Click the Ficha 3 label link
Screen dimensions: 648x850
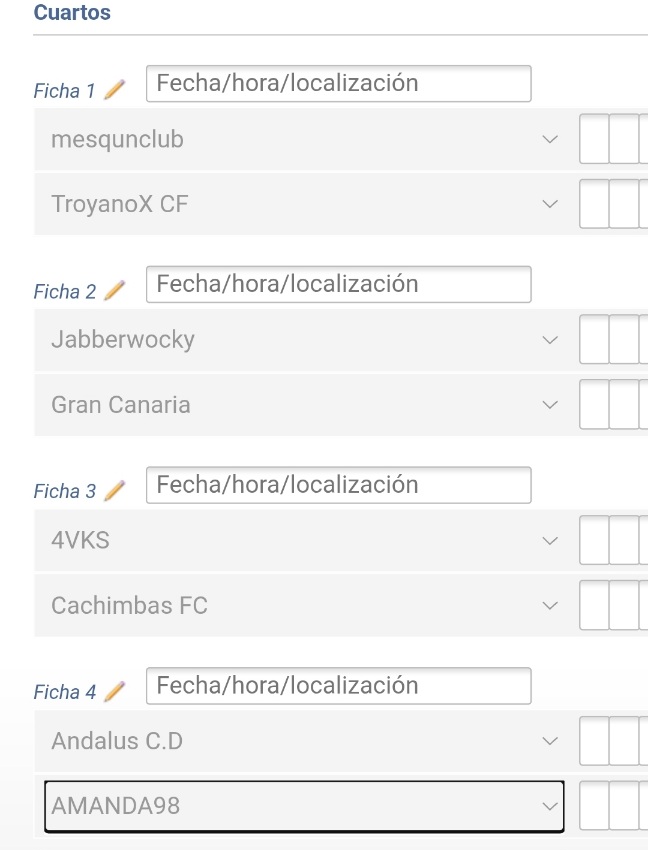tap(65, 491)
